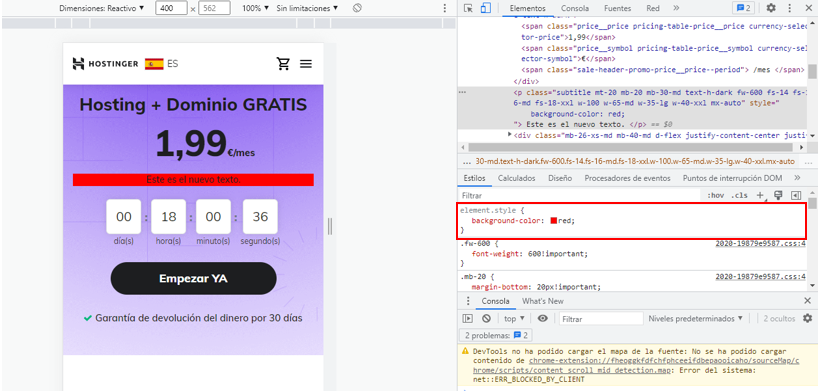Select the What's New drawer tab
Image resolution: width=819 pixels, height=391 pixels.
543,301
